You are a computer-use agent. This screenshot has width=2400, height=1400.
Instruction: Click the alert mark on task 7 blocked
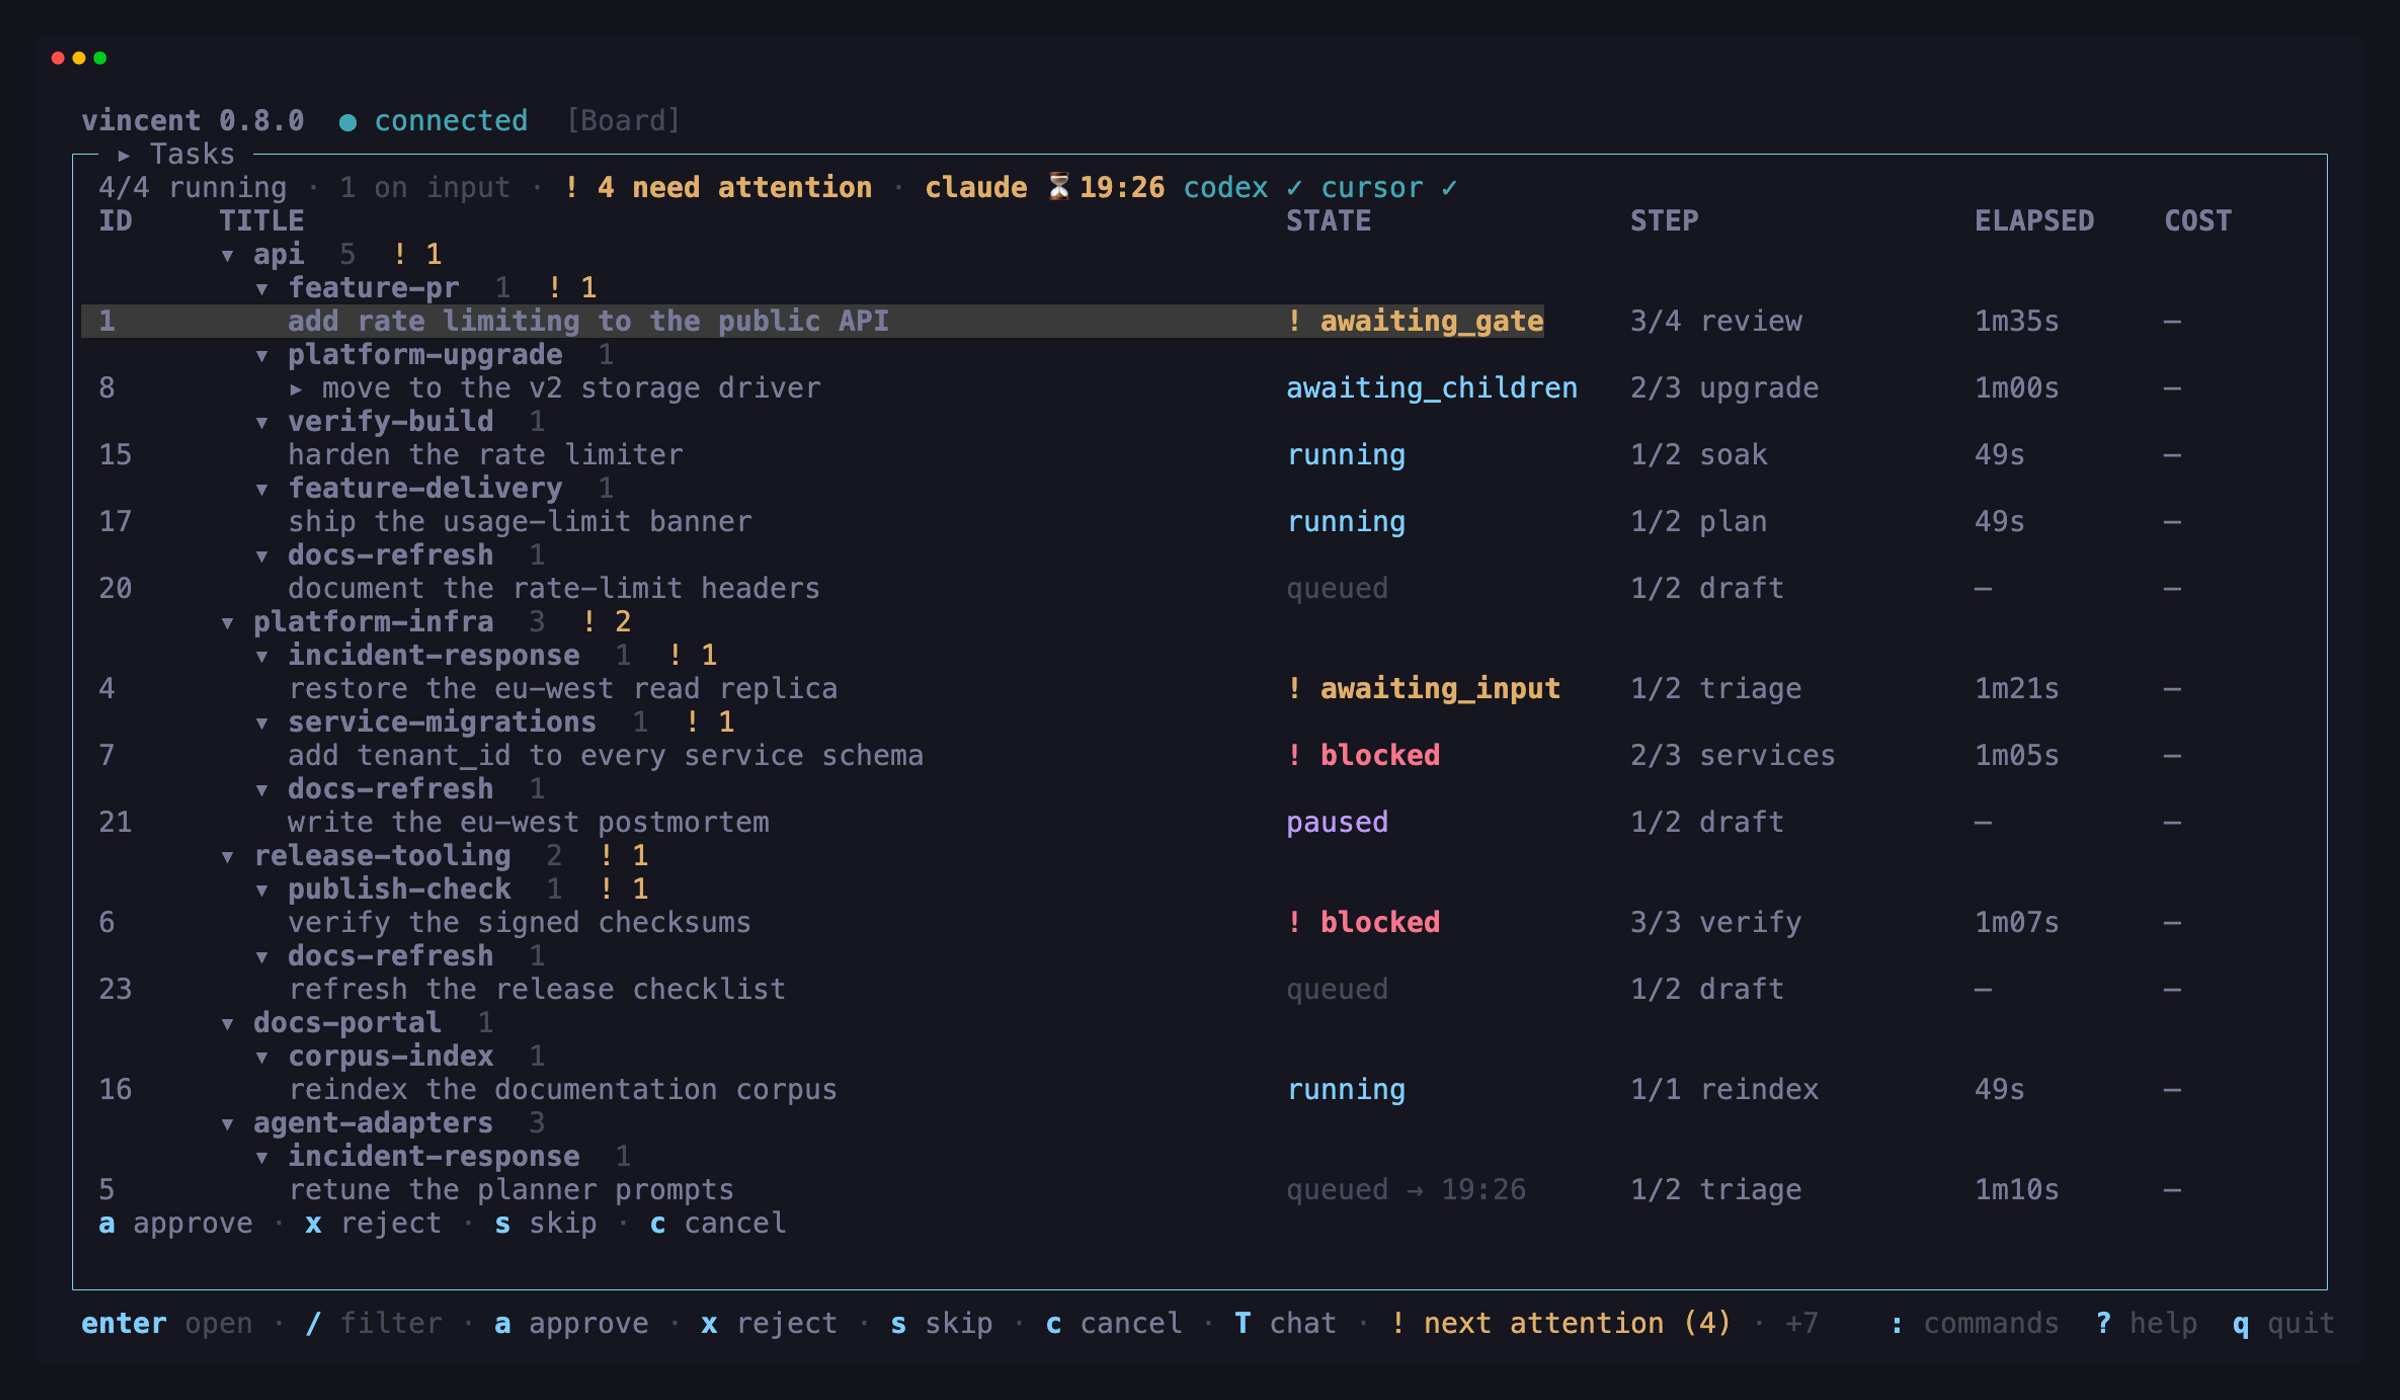pos(1294,755)
